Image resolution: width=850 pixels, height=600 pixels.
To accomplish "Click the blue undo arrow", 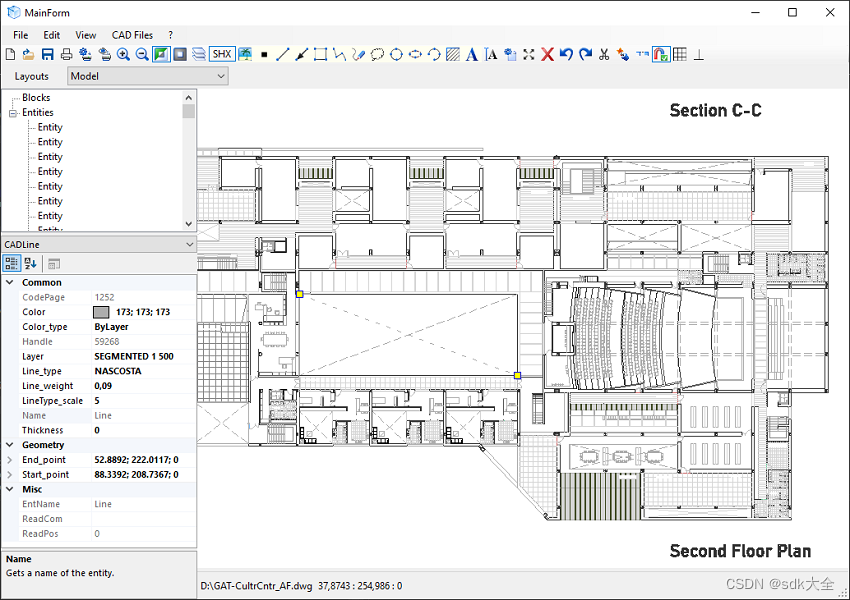I will coord(566,54).
